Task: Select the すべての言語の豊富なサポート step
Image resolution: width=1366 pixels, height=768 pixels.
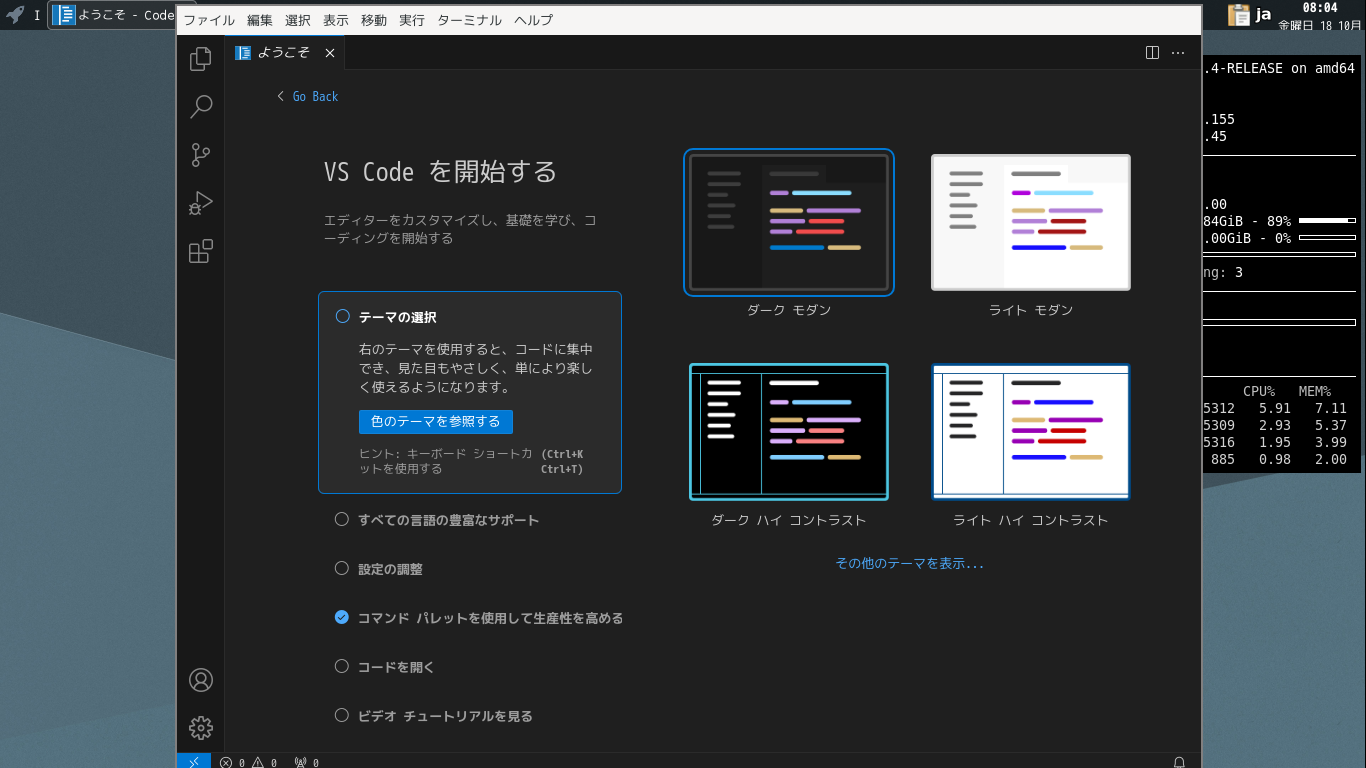Action: (x=448, y=520)
